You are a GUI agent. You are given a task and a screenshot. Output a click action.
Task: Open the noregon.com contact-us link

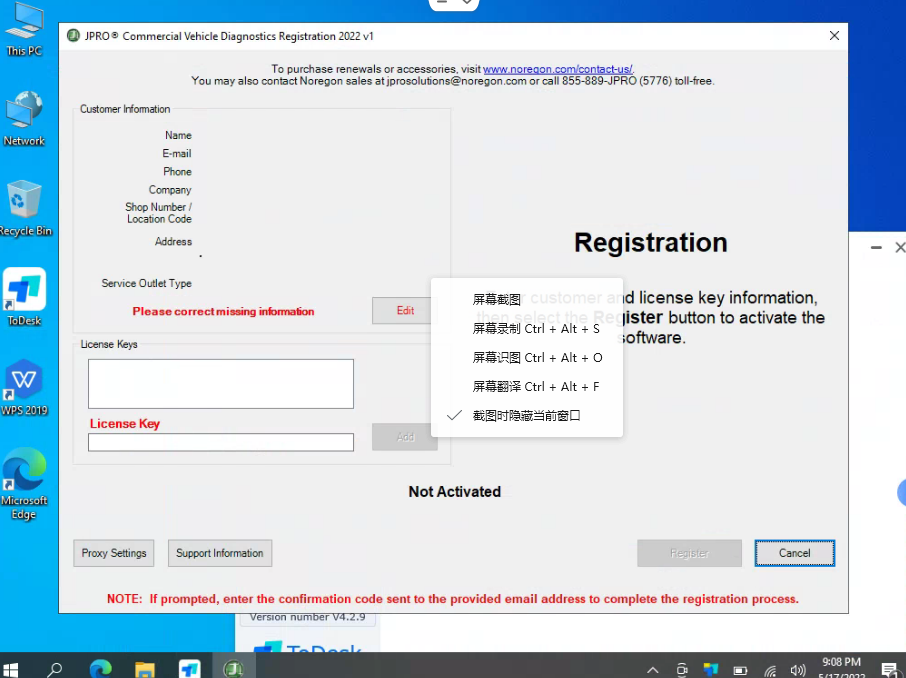pyautogui.click(x=558, y=69)
